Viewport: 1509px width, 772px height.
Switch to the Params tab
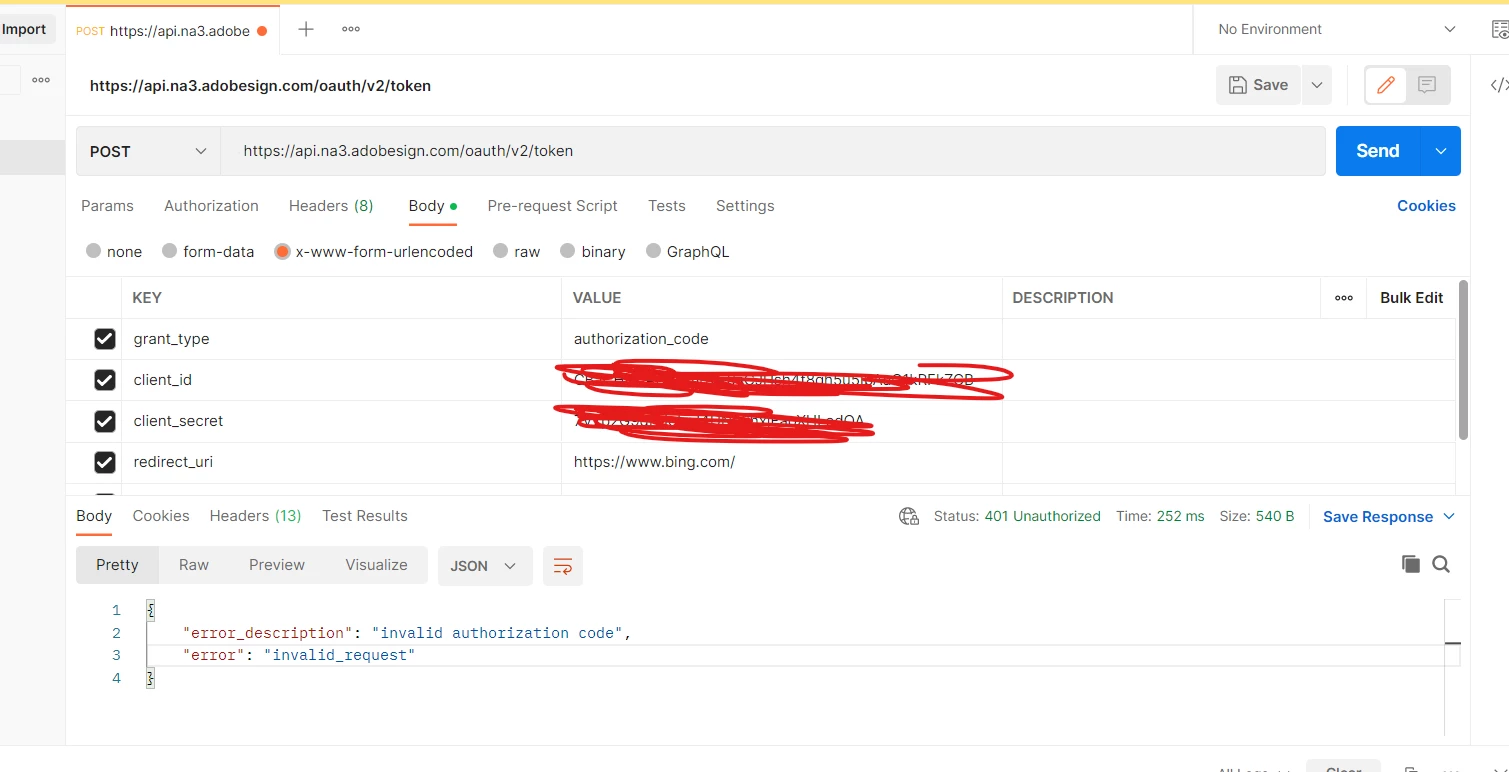(x=107, y=206)
